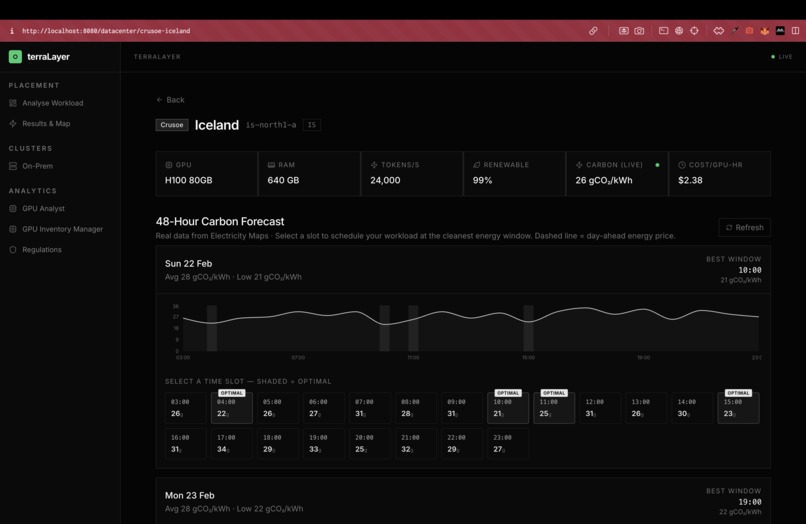
Task: Click the shaded 04:00 bar on chart
Action: [212, 328]
